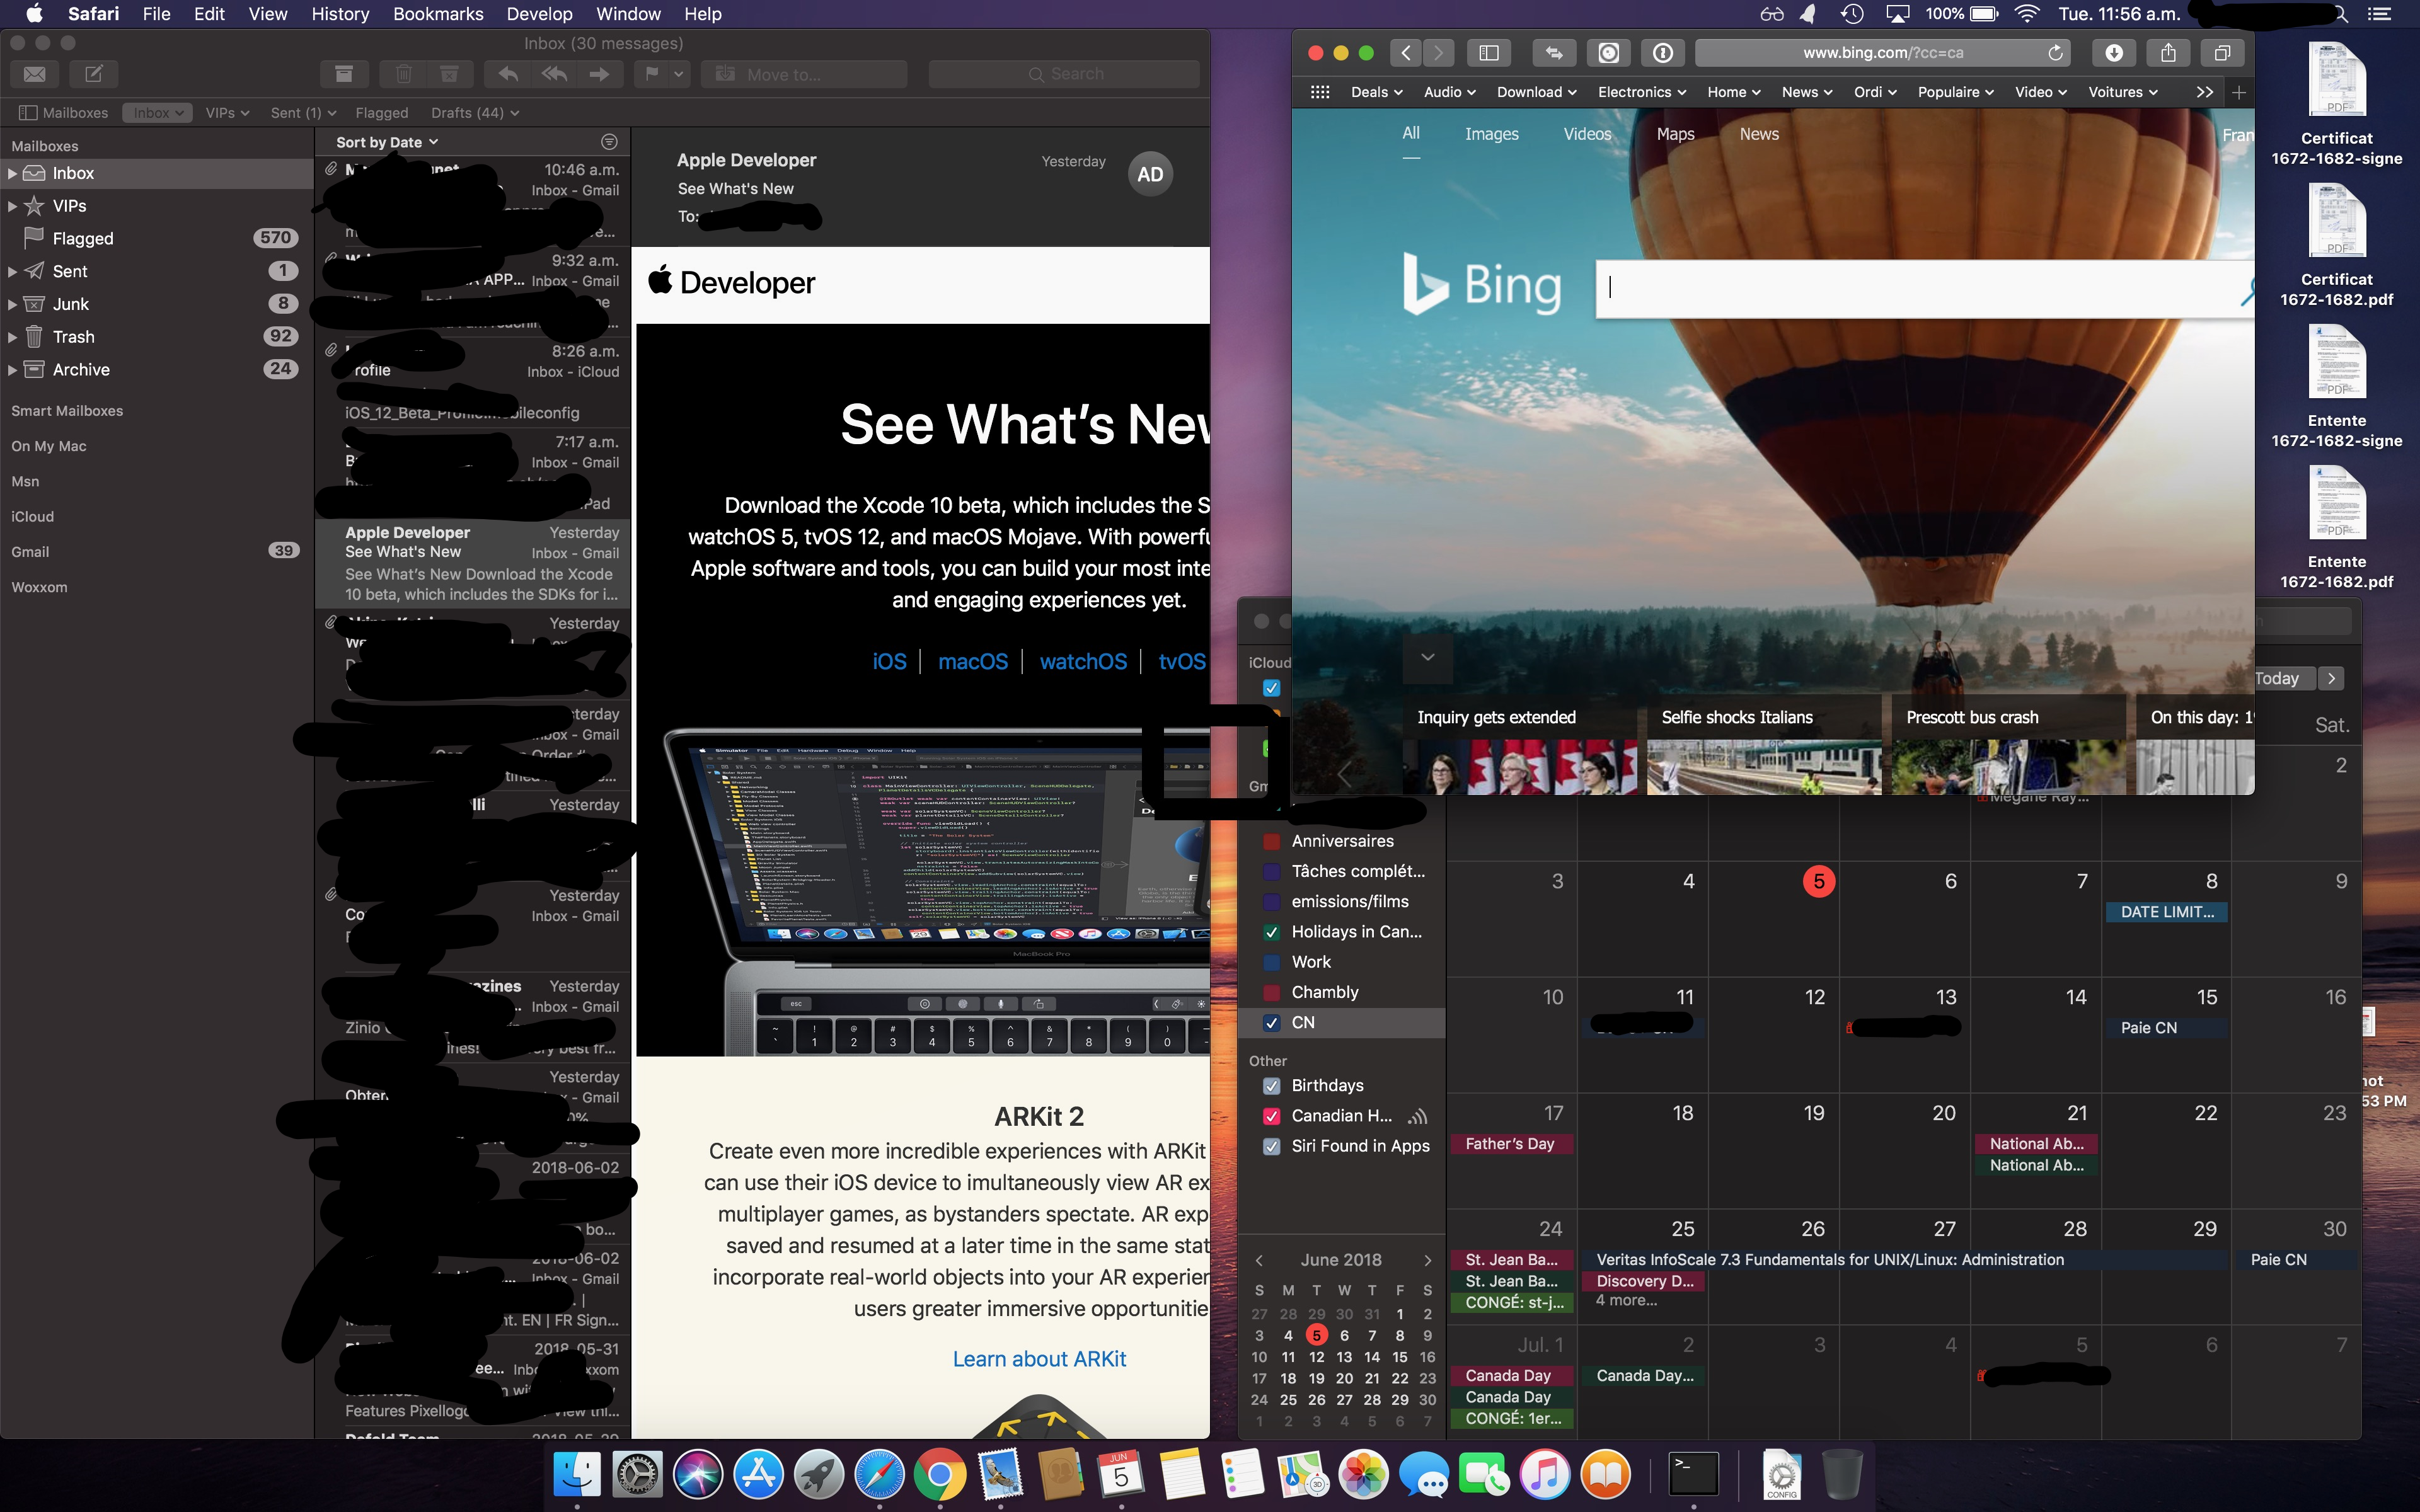Toggle the Holidays in Canada calendar checkbox
The image size is (2420, 1512).
(x=1271, y=932)
